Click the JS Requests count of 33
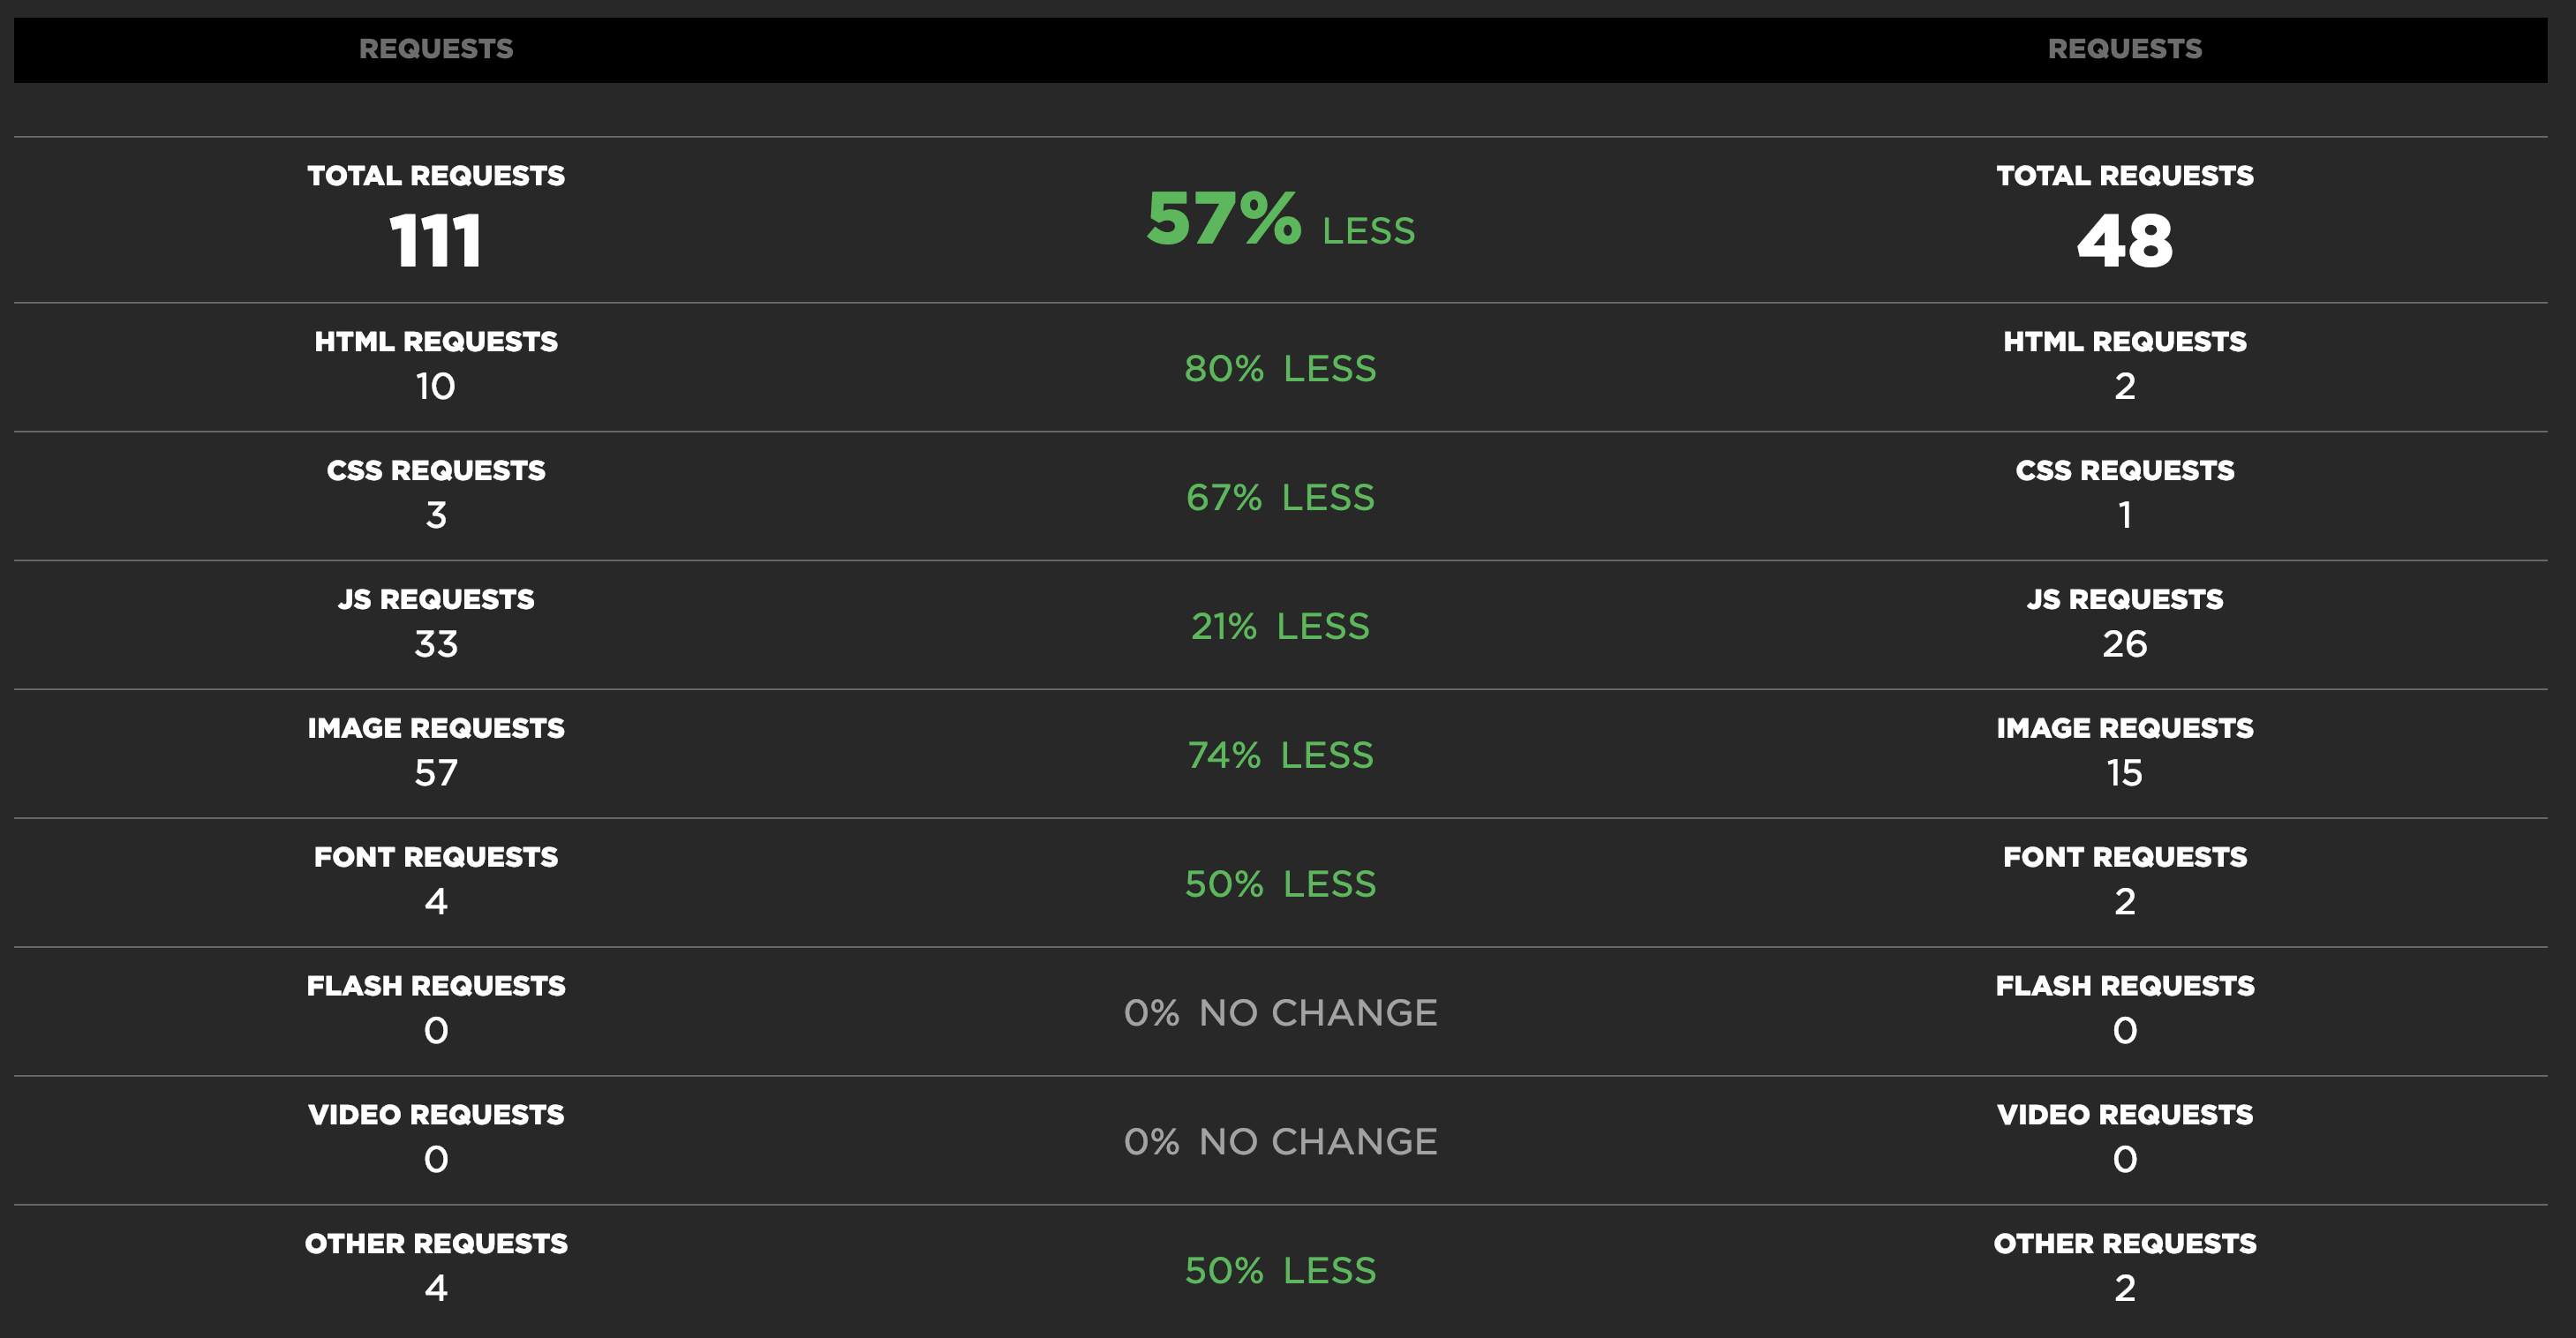Viewport: 2576px width, 1338px height. (x=436, y=645)
